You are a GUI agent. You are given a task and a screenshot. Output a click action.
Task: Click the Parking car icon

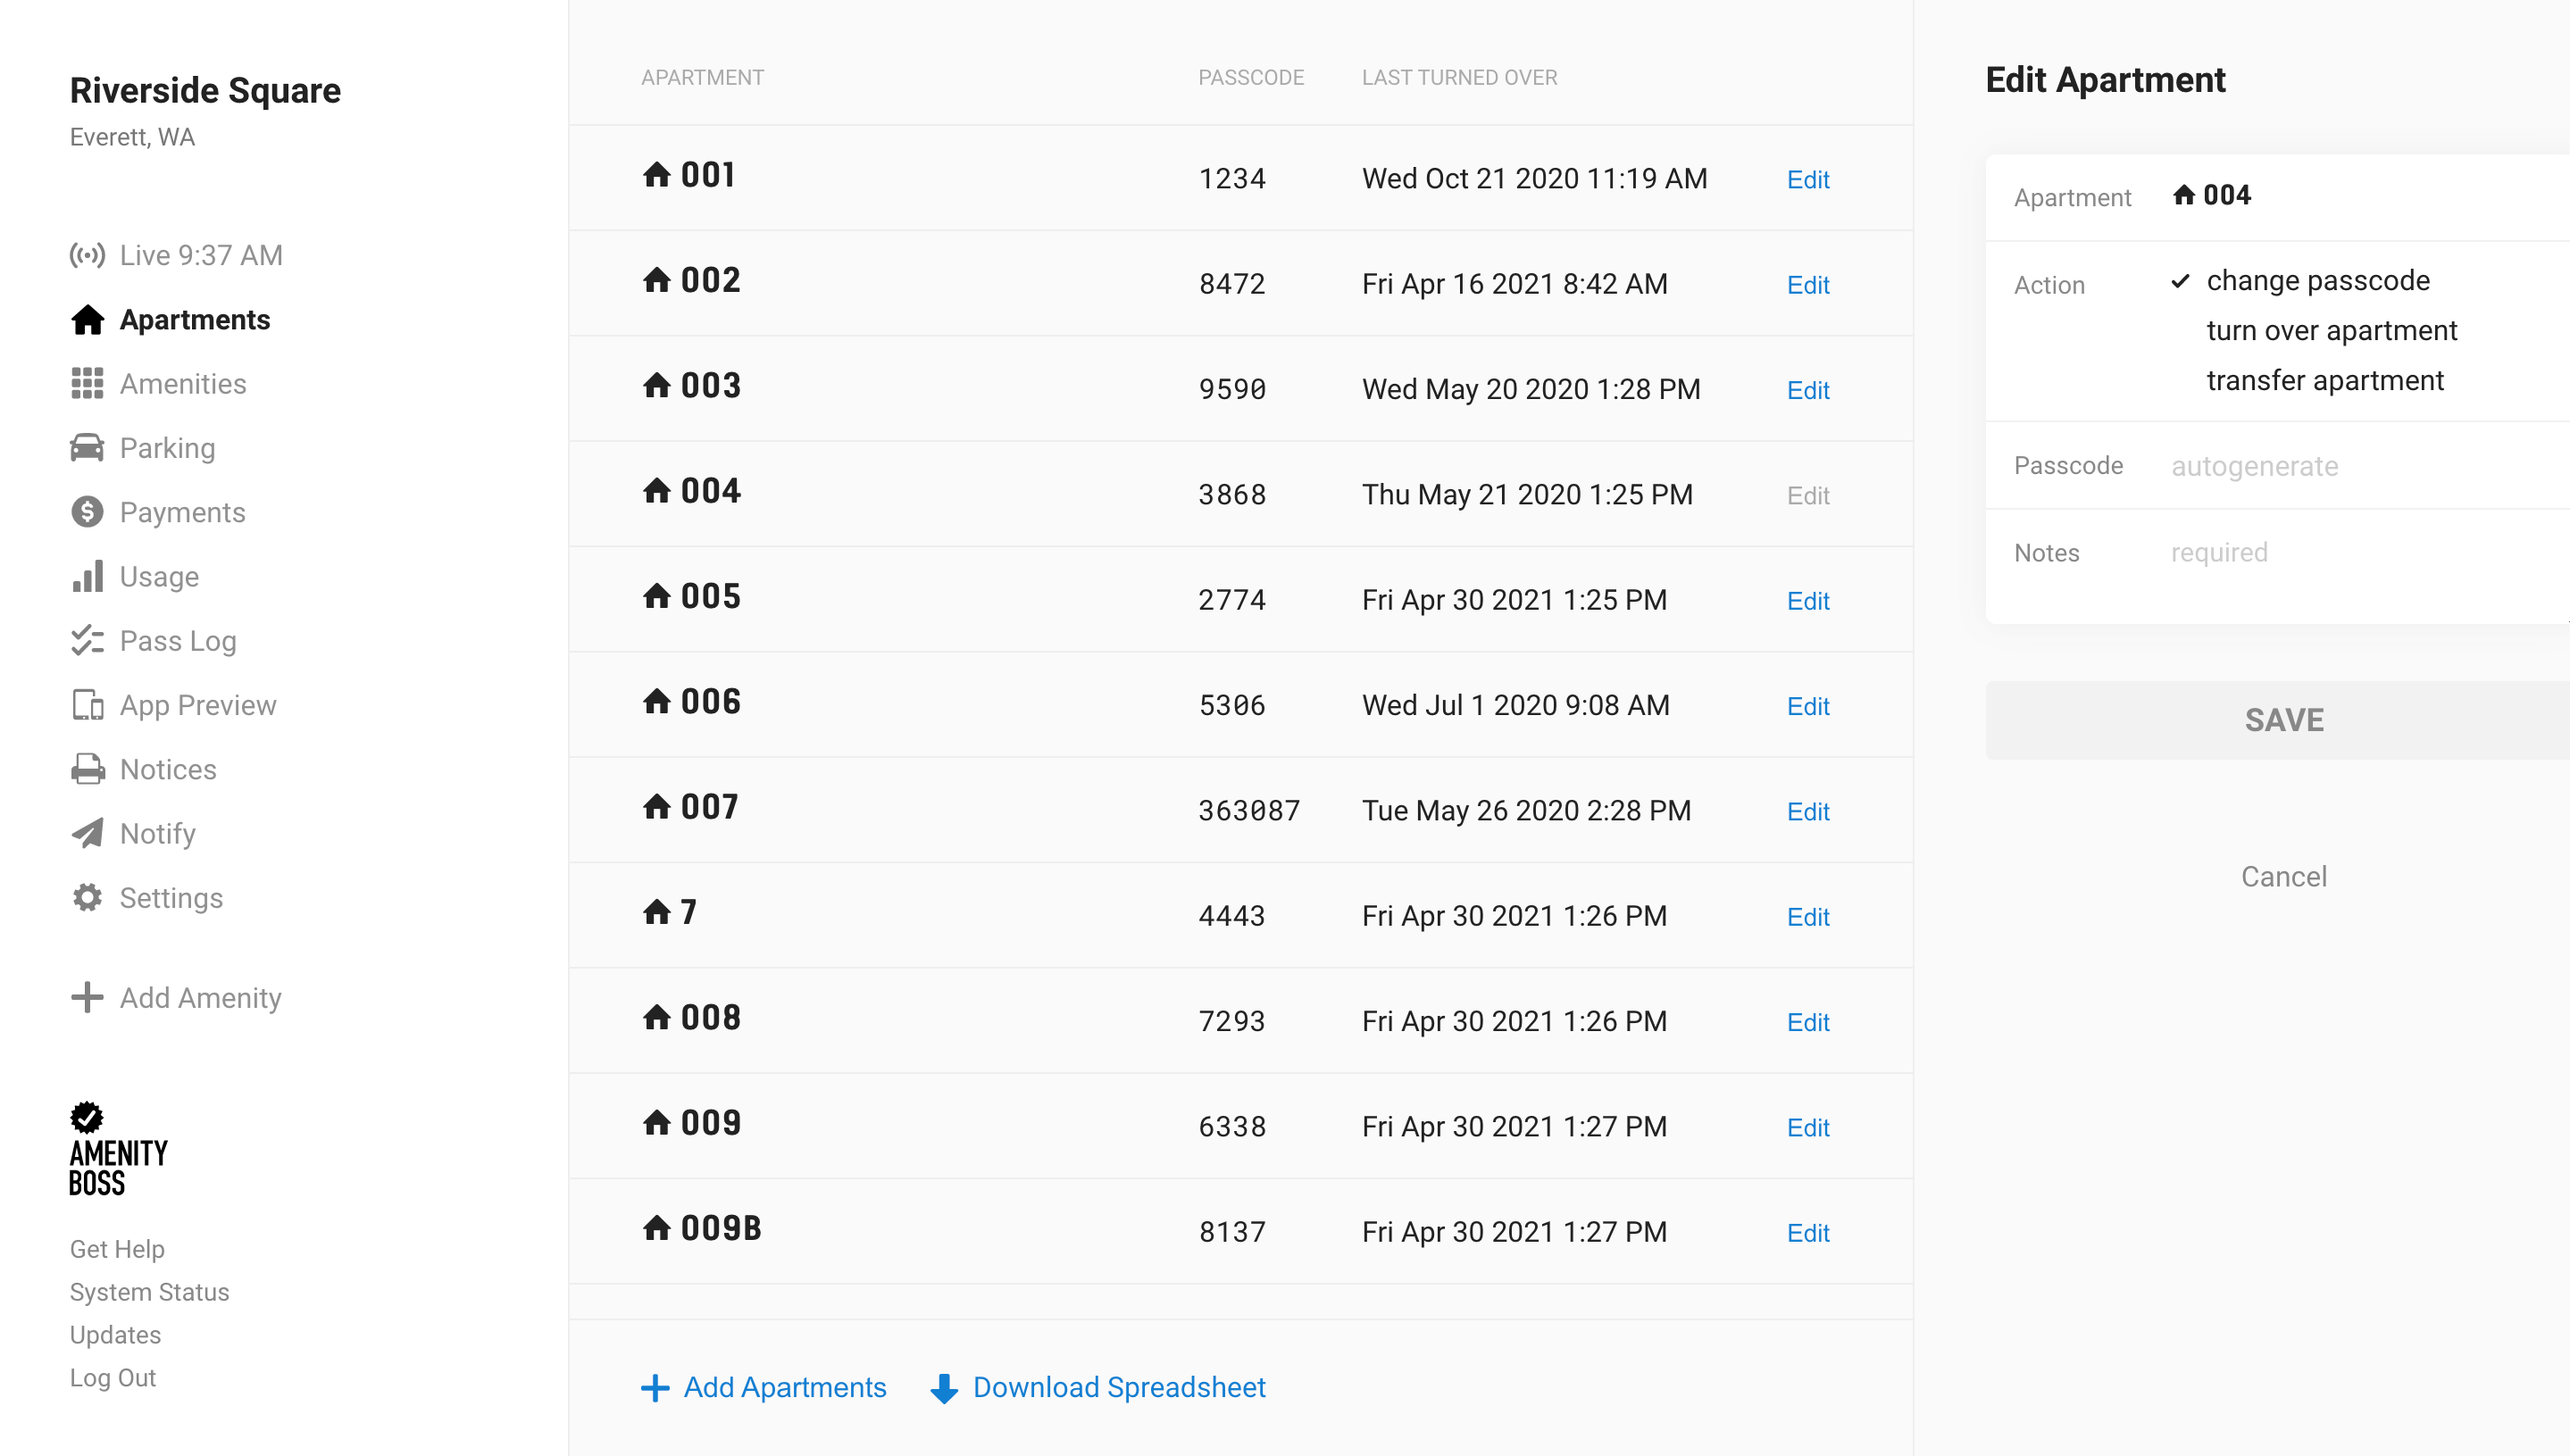coord(87,448)
